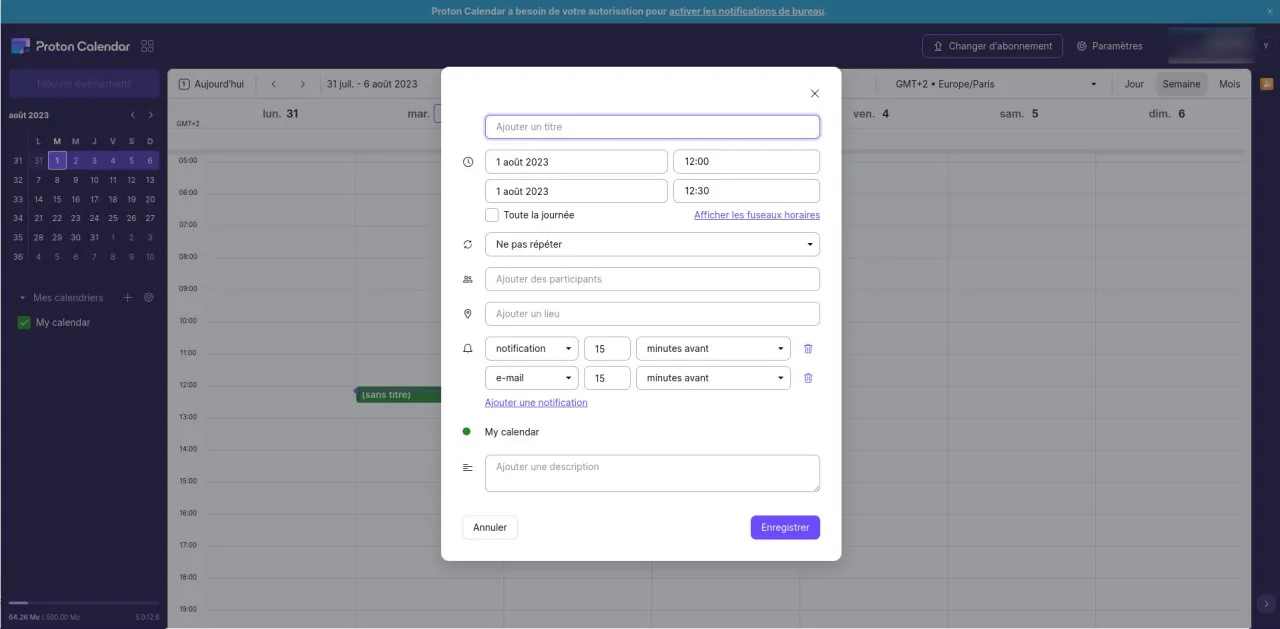This screenshot has width=1280, height=629.
Task: Collapse the Mes calendriers section
Action: point(22,298)
